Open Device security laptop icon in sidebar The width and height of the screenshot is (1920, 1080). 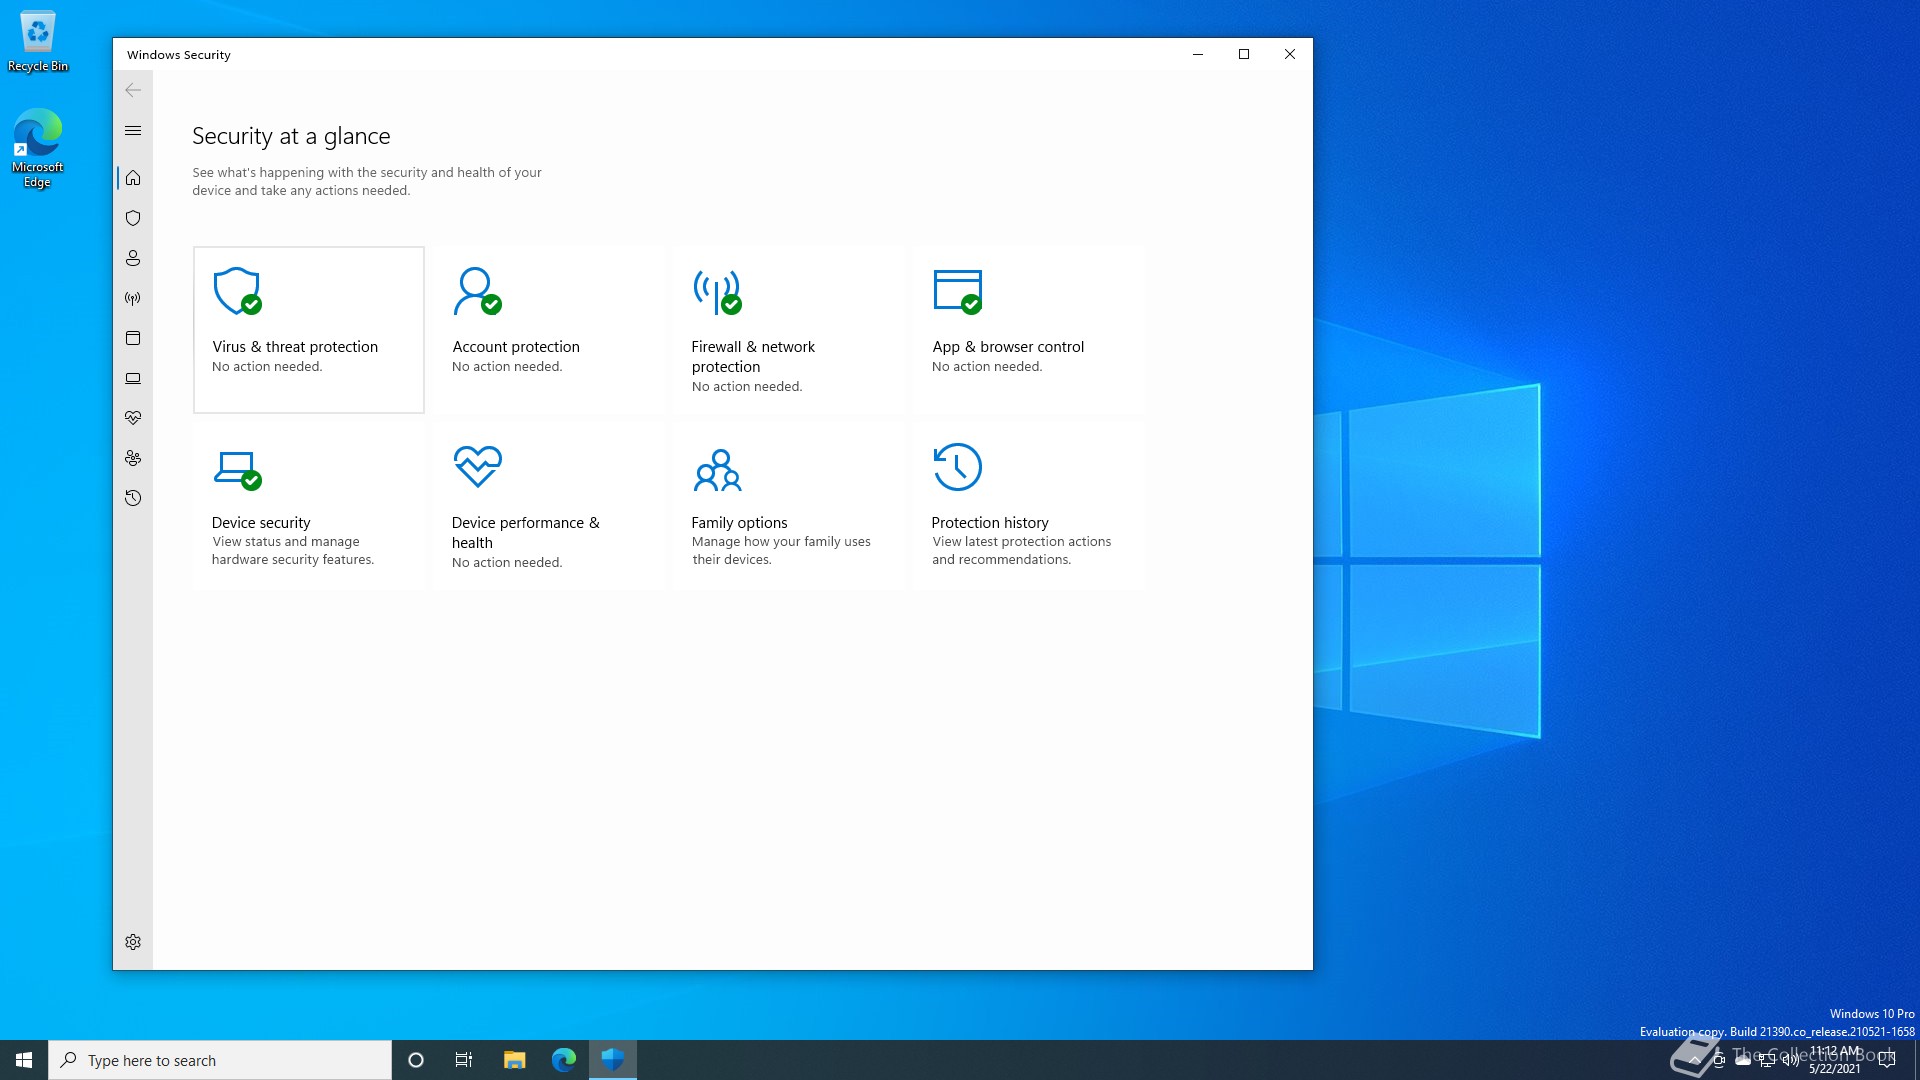click(133, 378)
